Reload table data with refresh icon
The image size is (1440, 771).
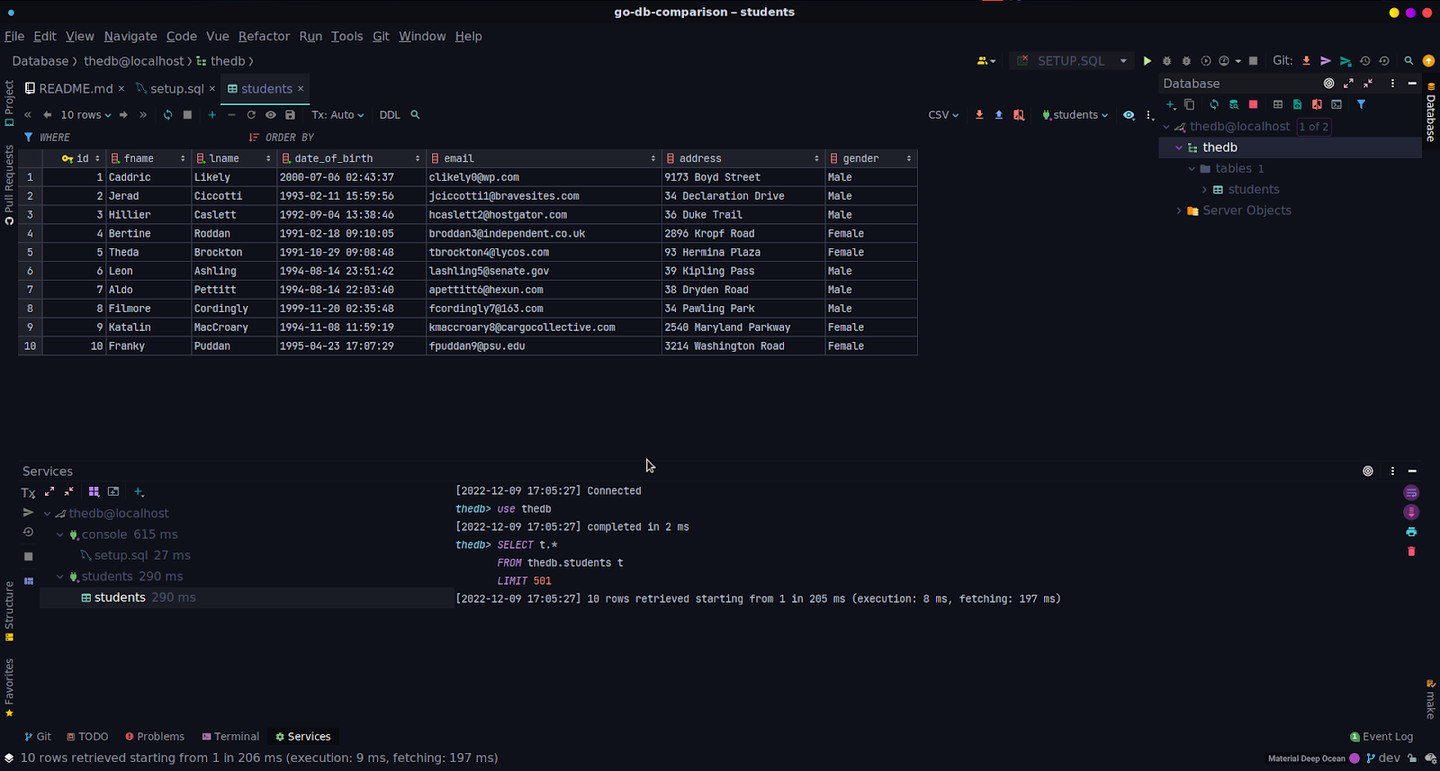coord(167,114)
